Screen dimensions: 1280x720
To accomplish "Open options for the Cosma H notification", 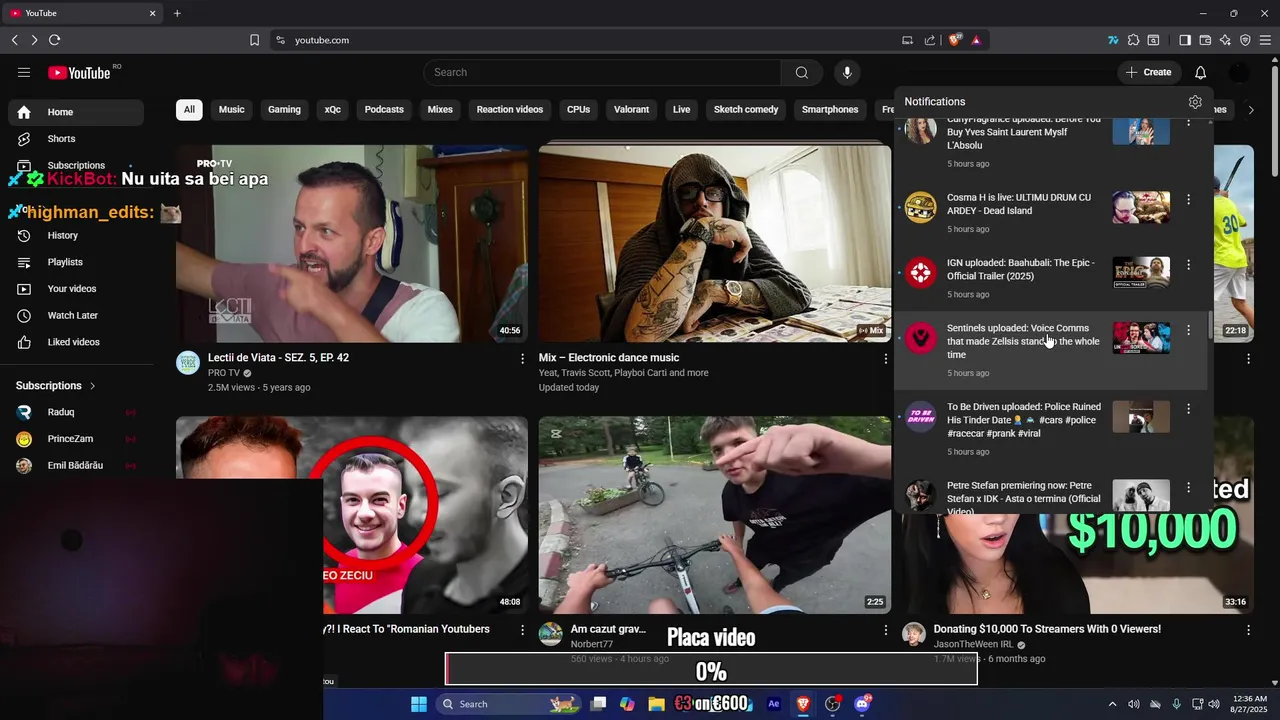I will tap(1188, 199).
